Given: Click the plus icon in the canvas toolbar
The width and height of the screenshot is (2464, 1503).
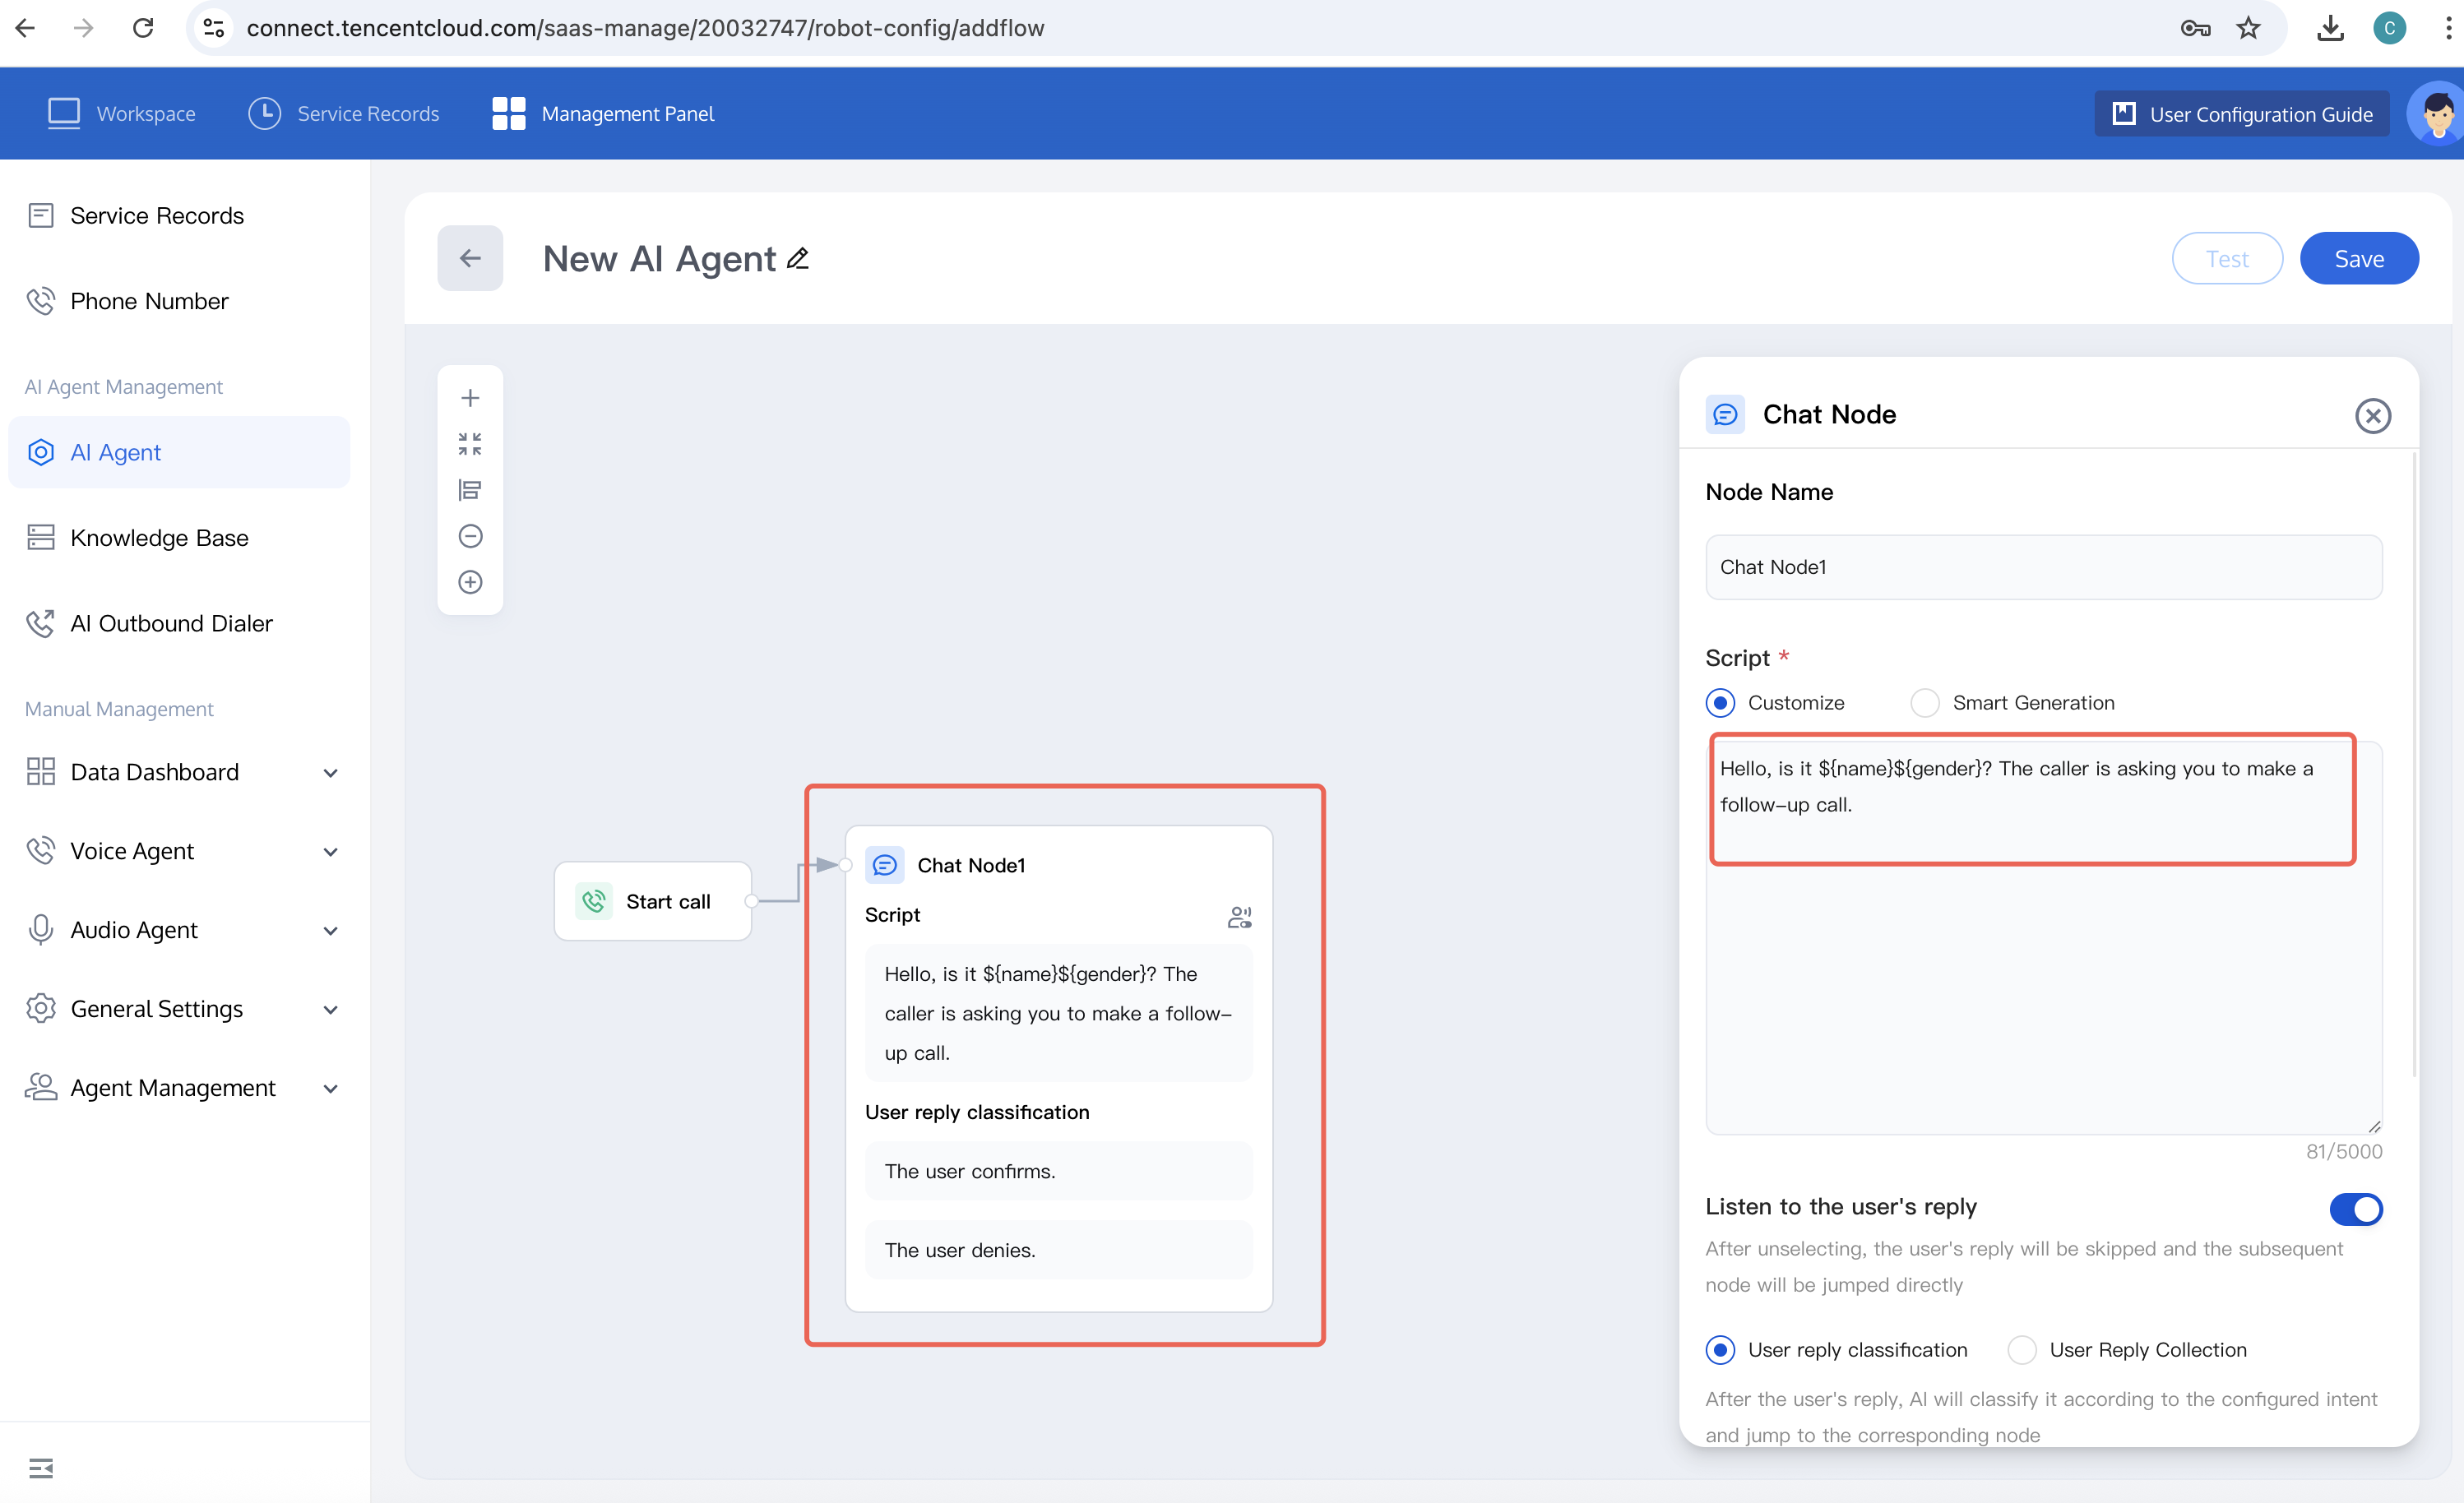Looking at the screenshot, I should pos(470,398).
